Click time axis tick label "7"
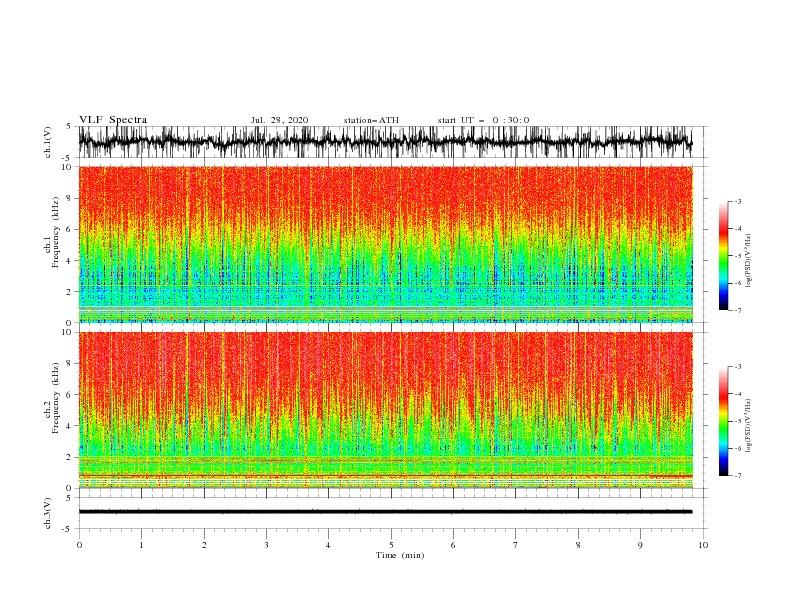The width and height of the screenshot is (792, 612). [516, 545]
